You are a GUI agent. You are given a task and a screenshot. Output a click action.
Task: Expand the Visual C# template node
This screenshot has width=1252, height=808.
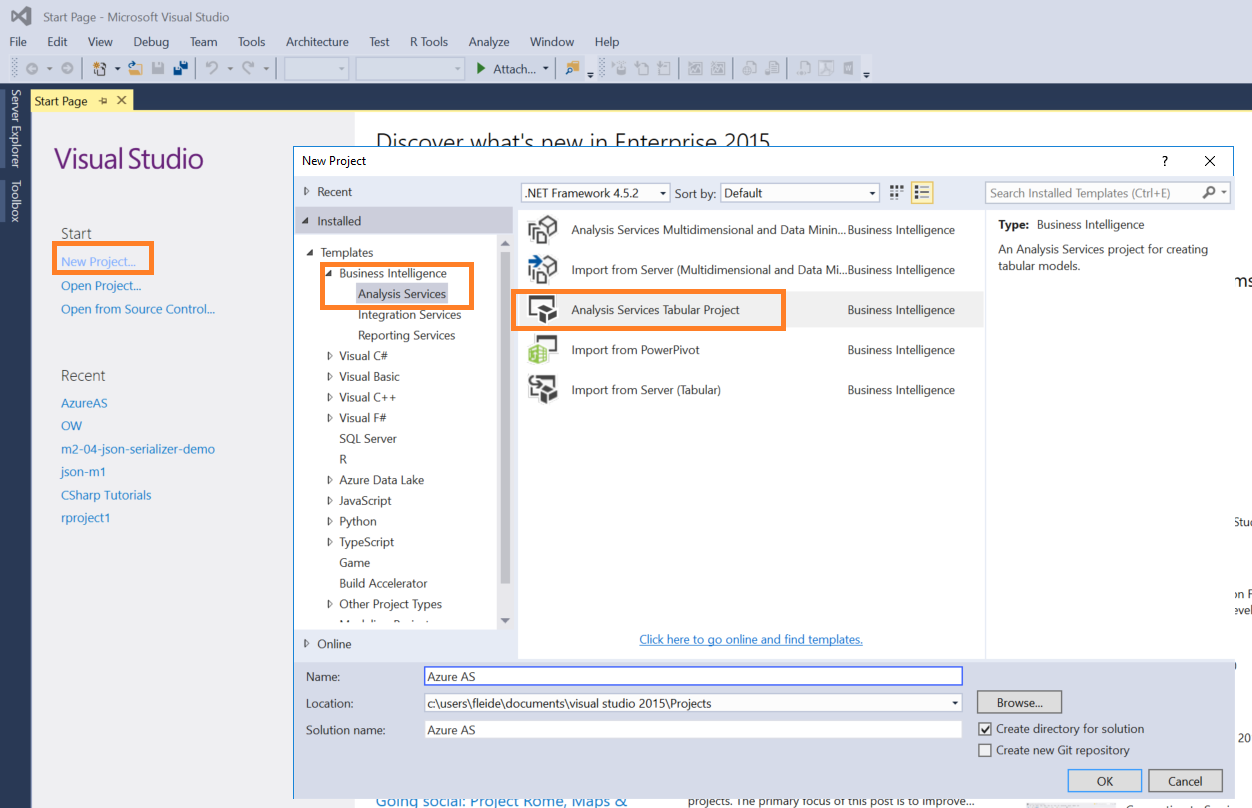pyautogui.click(x=330, y=356)
